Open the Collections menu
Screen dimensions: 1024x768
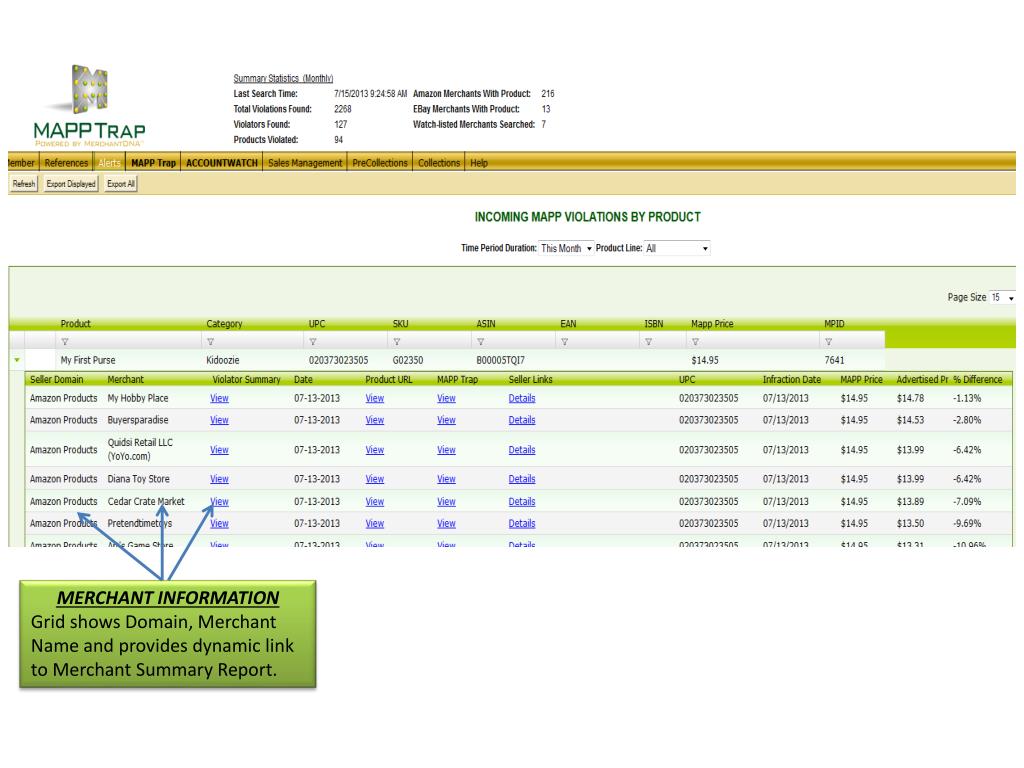(439, 163)
